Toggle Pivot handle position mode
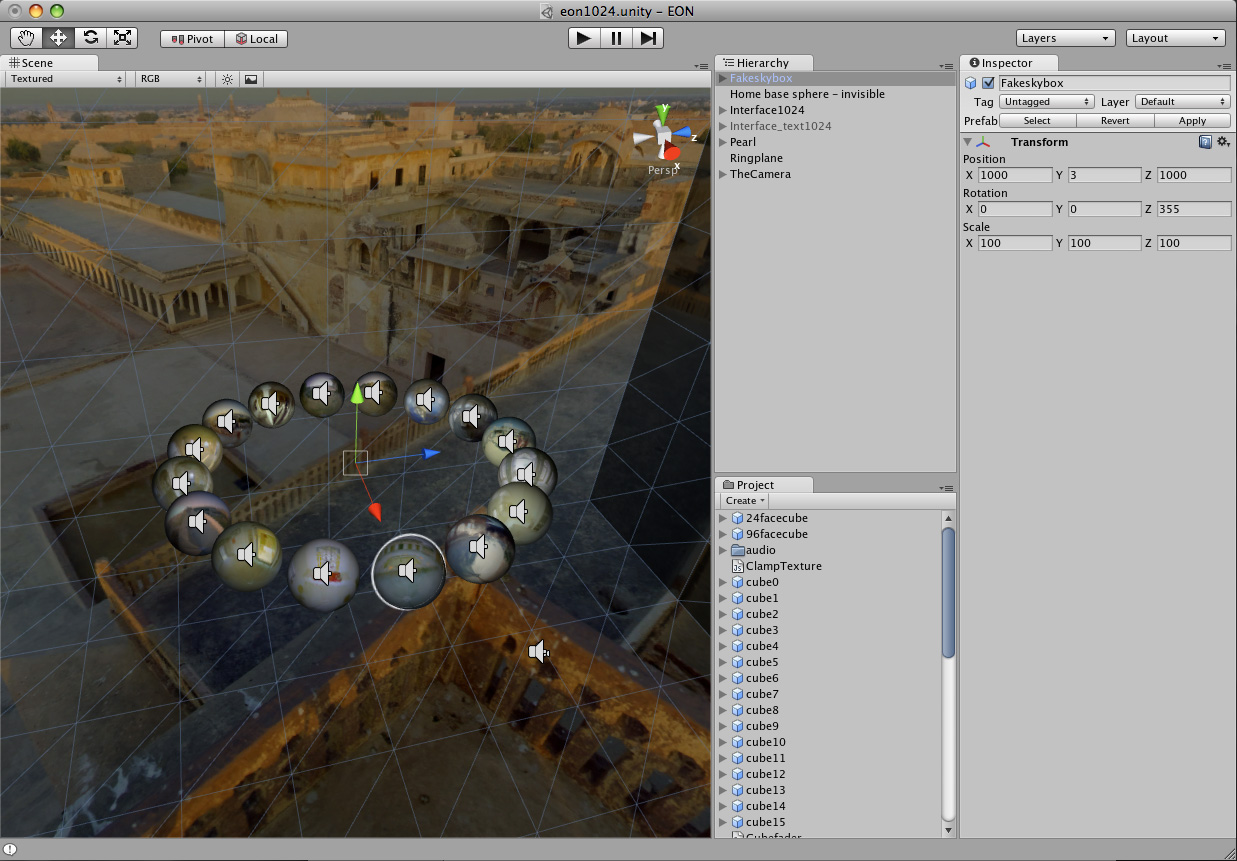 [192, 39]
